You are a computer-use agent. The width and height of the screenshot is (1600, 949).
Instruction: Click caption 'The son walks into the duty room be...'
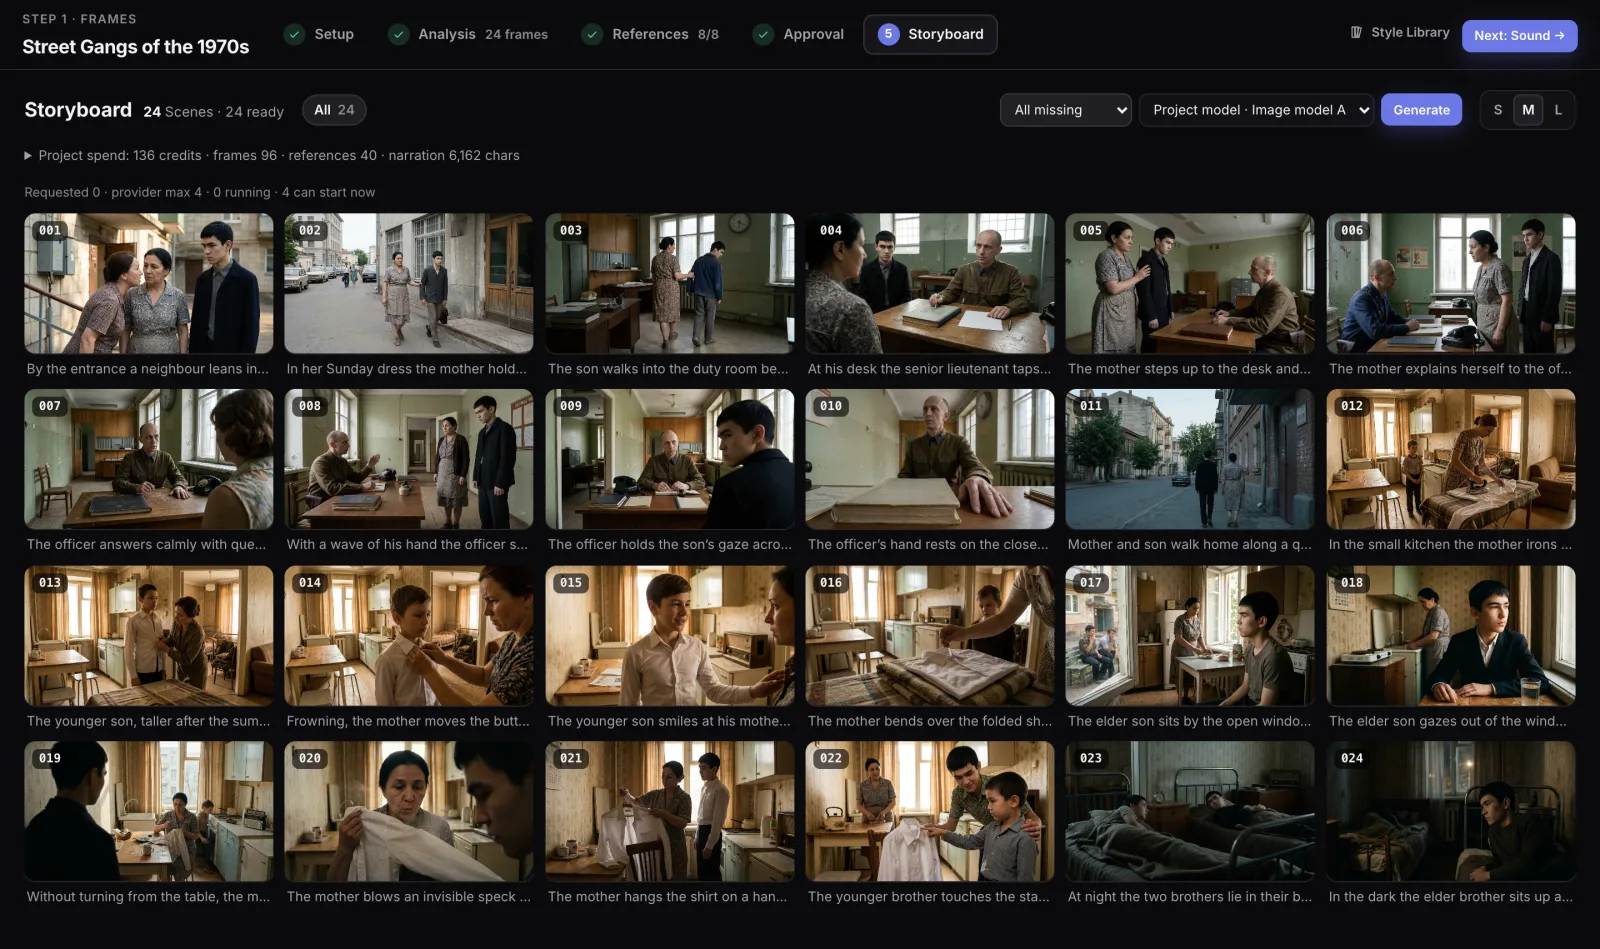click(668, 369)
